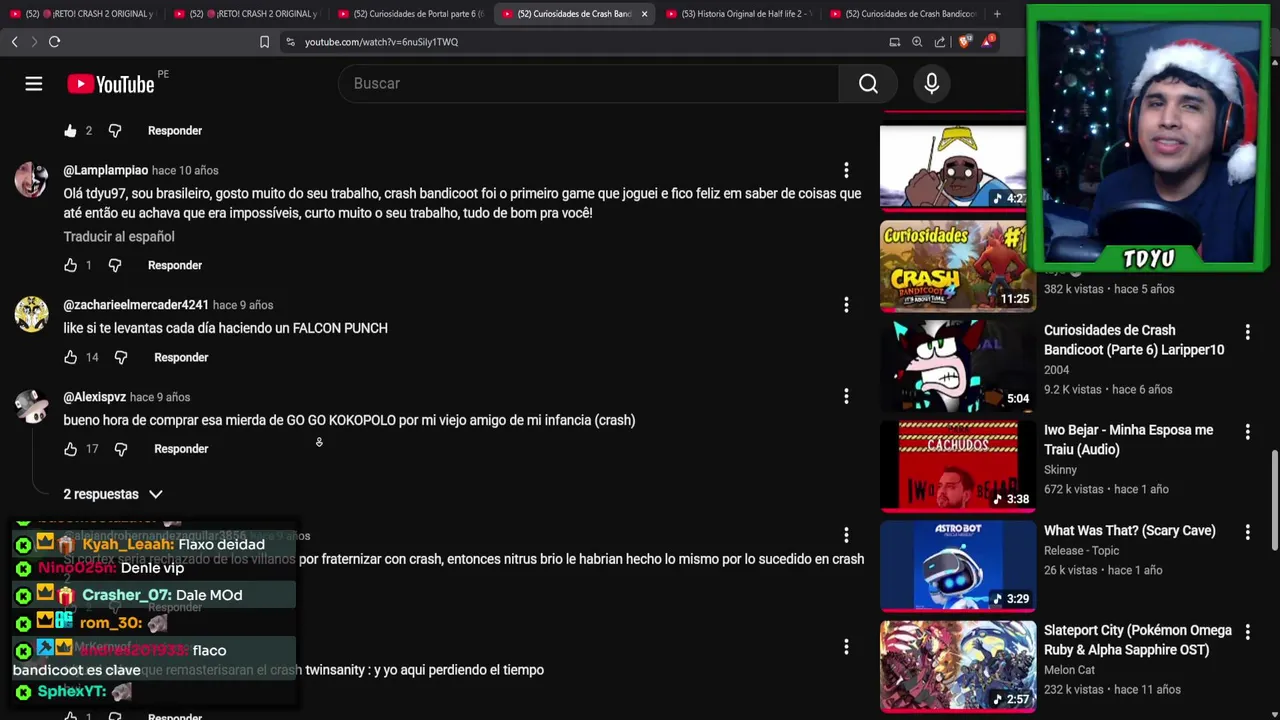Open @zacharieelmercader4241 channel name link

(136, 305)
